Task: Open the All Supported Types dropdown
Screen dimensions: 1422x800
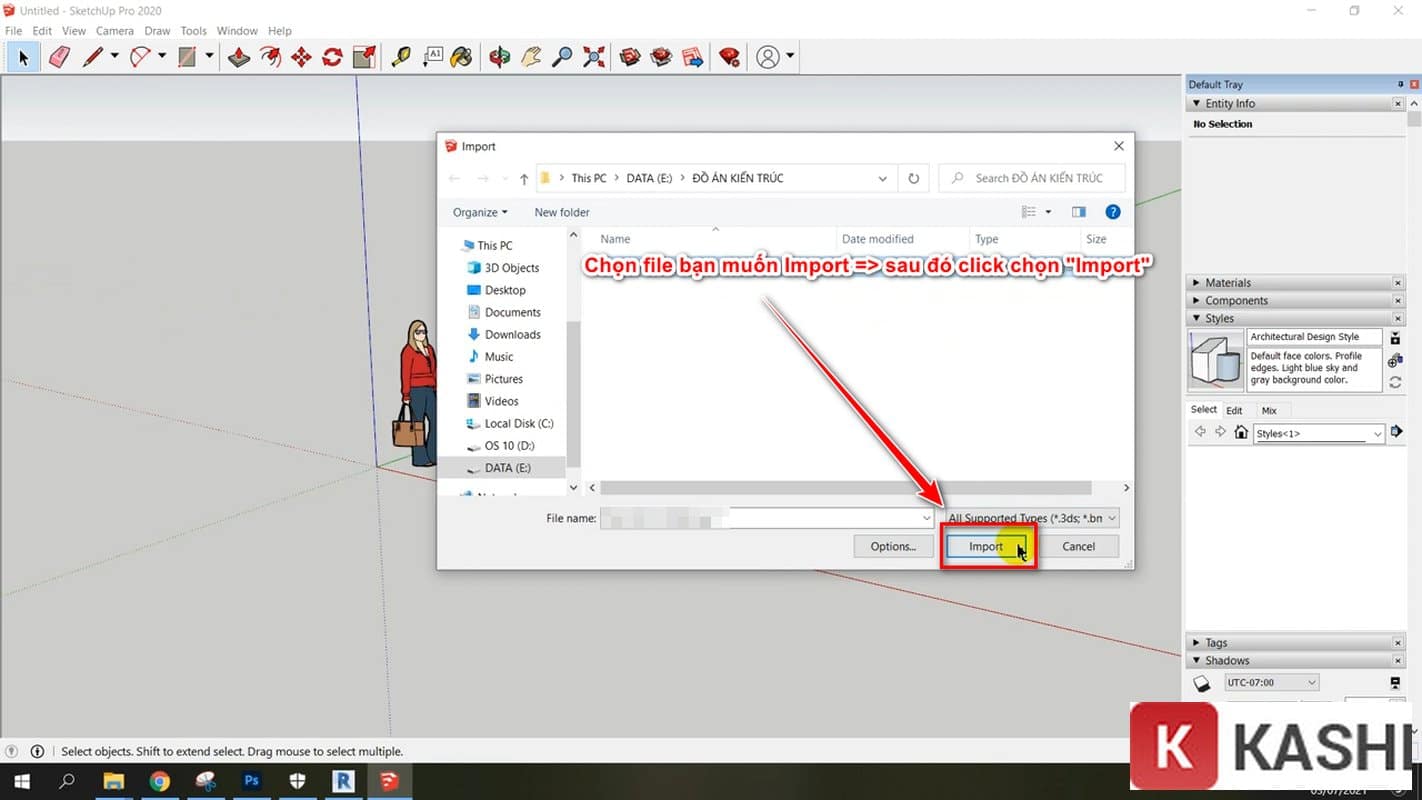Action: point(1031,518)
